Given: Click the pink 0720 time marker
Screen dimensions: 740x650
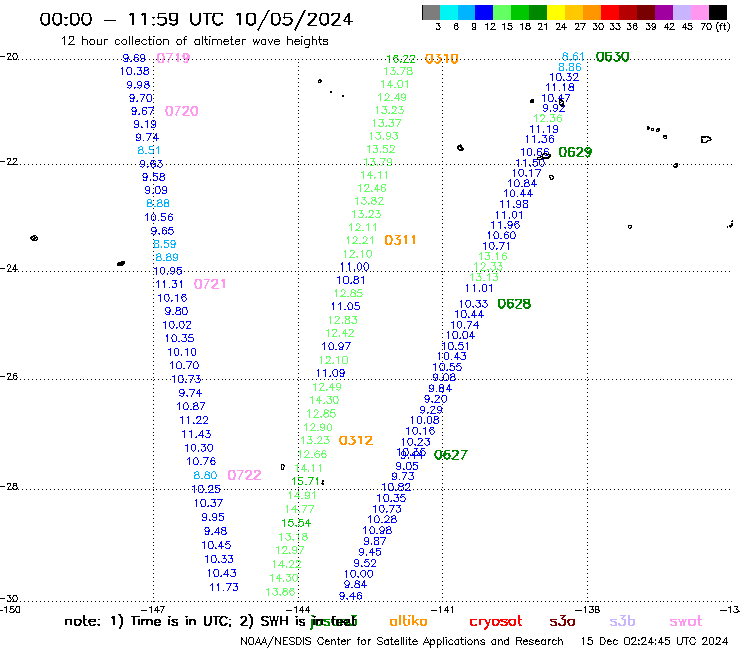Looking at the screenshot, I should [181, 111].
